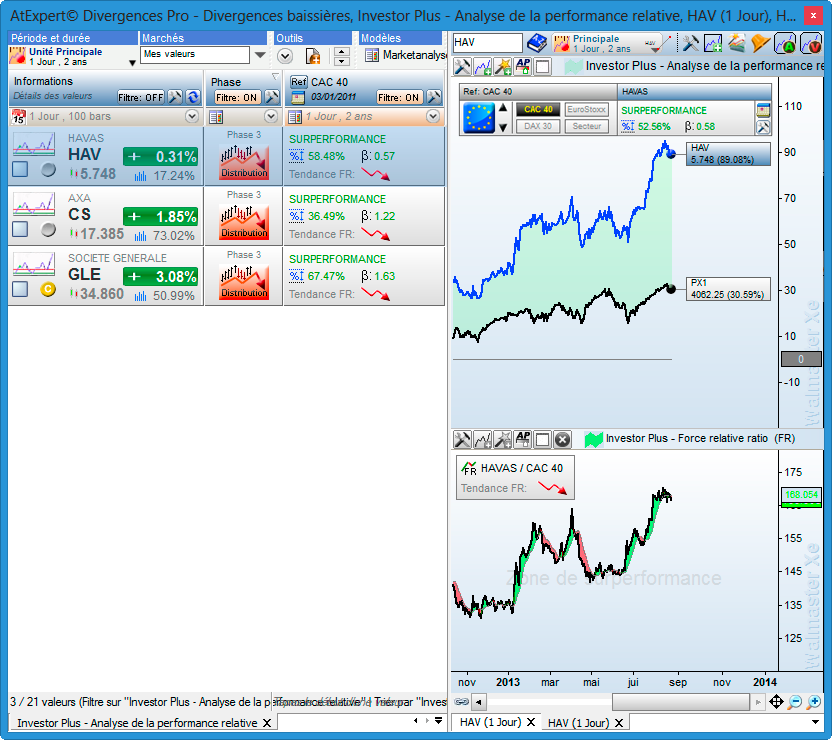
Task: Tick the checkbox in the HAVAS row
Action: pyautogui.click(x=20, y=169)
